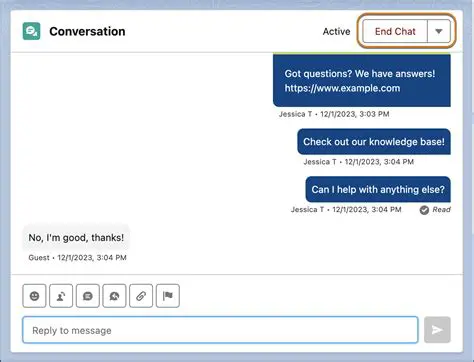This screenshot has width=474, height=362.
Task: Raise a flag for supervisor help
Action: pos(168,296)
